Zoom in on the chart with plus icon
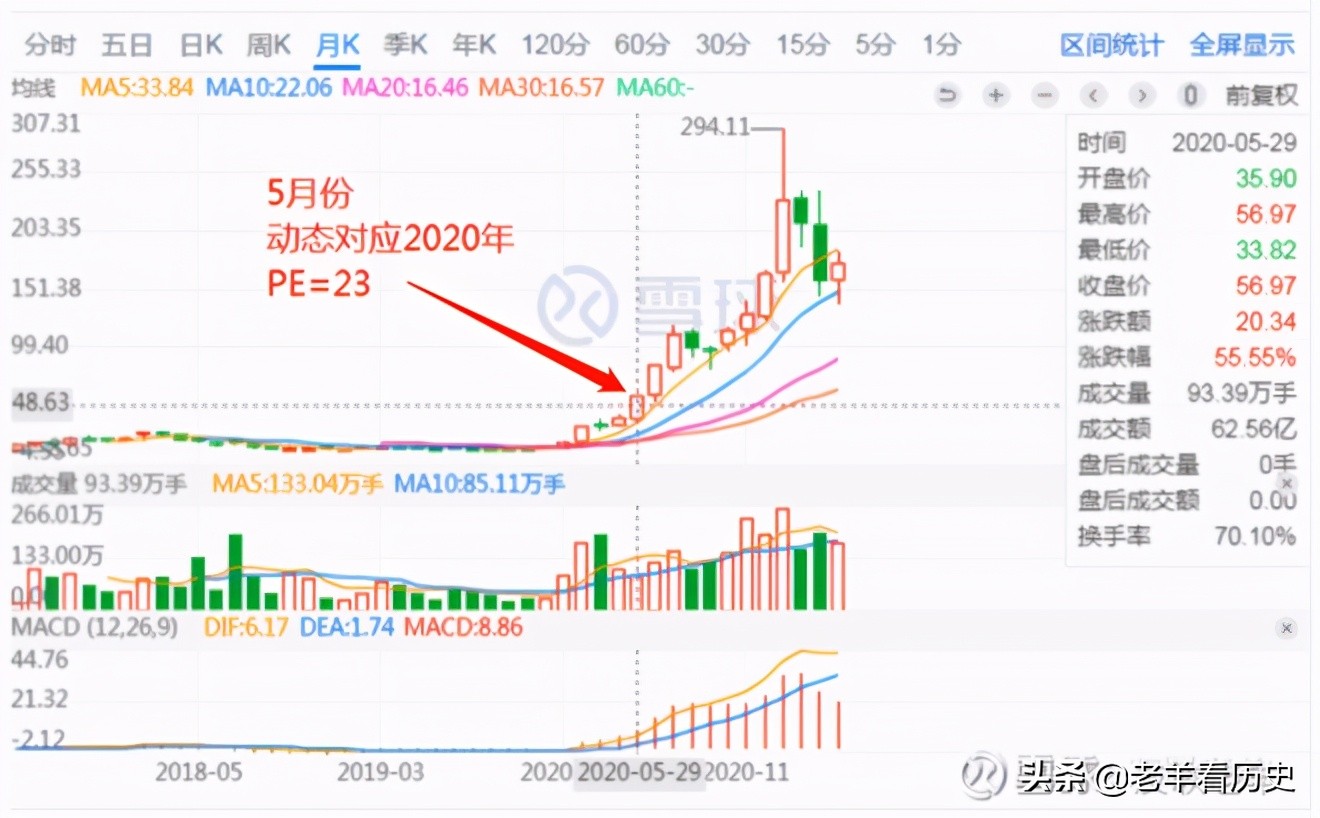Viewport: 1320px width, 818px height. click(995, 95)
